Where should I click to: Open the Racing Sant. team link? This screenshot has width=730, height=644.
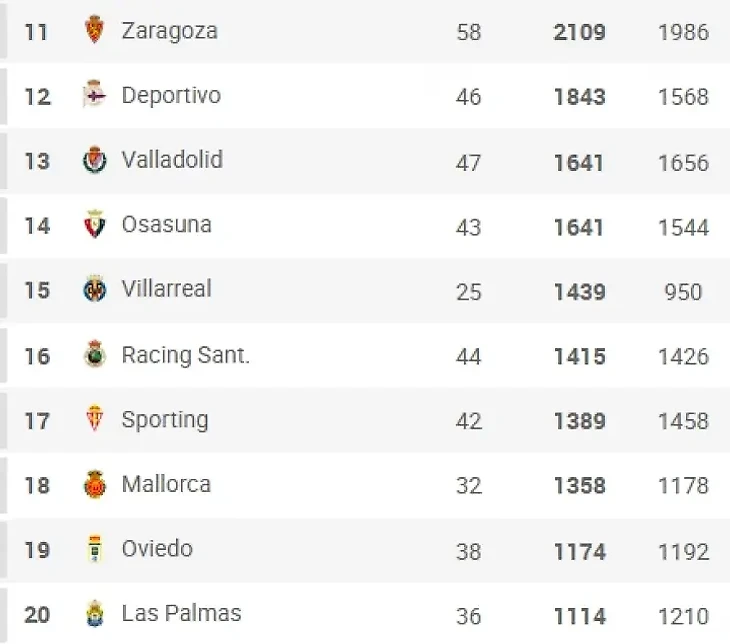click(186, 355)
